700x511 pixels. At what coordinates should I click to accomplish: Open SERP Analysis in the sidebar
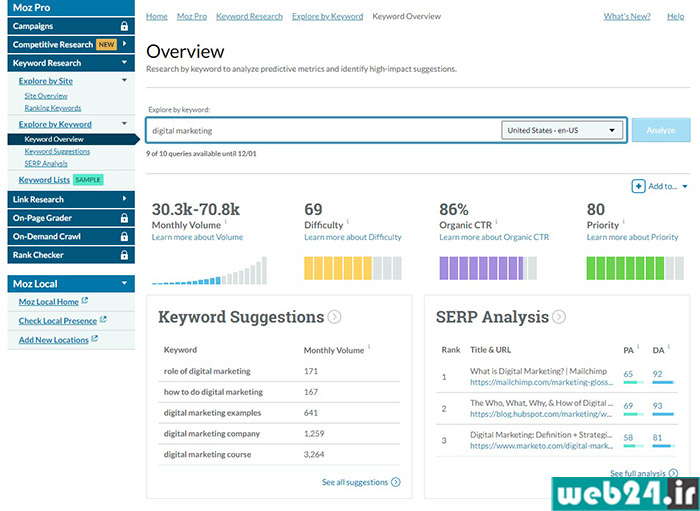point(46,164)
